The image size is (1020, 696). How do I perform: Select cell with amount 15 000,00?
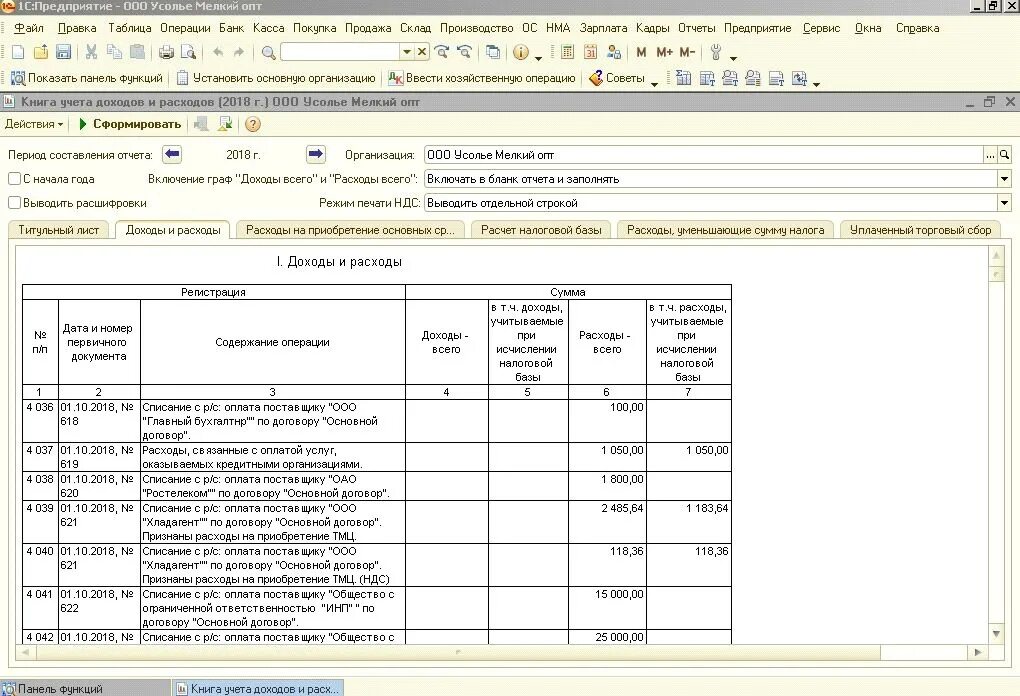(607, 608)
